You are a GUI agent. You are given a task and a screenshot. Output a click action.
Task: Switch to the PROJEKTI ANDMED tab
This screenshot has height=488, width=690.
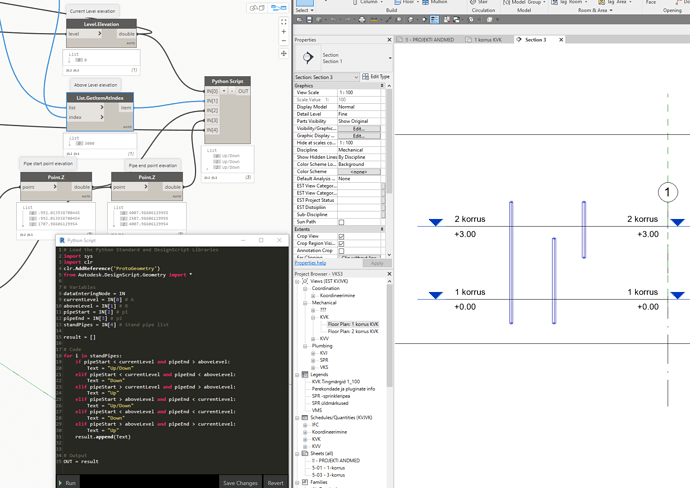[x=430, y=40]
